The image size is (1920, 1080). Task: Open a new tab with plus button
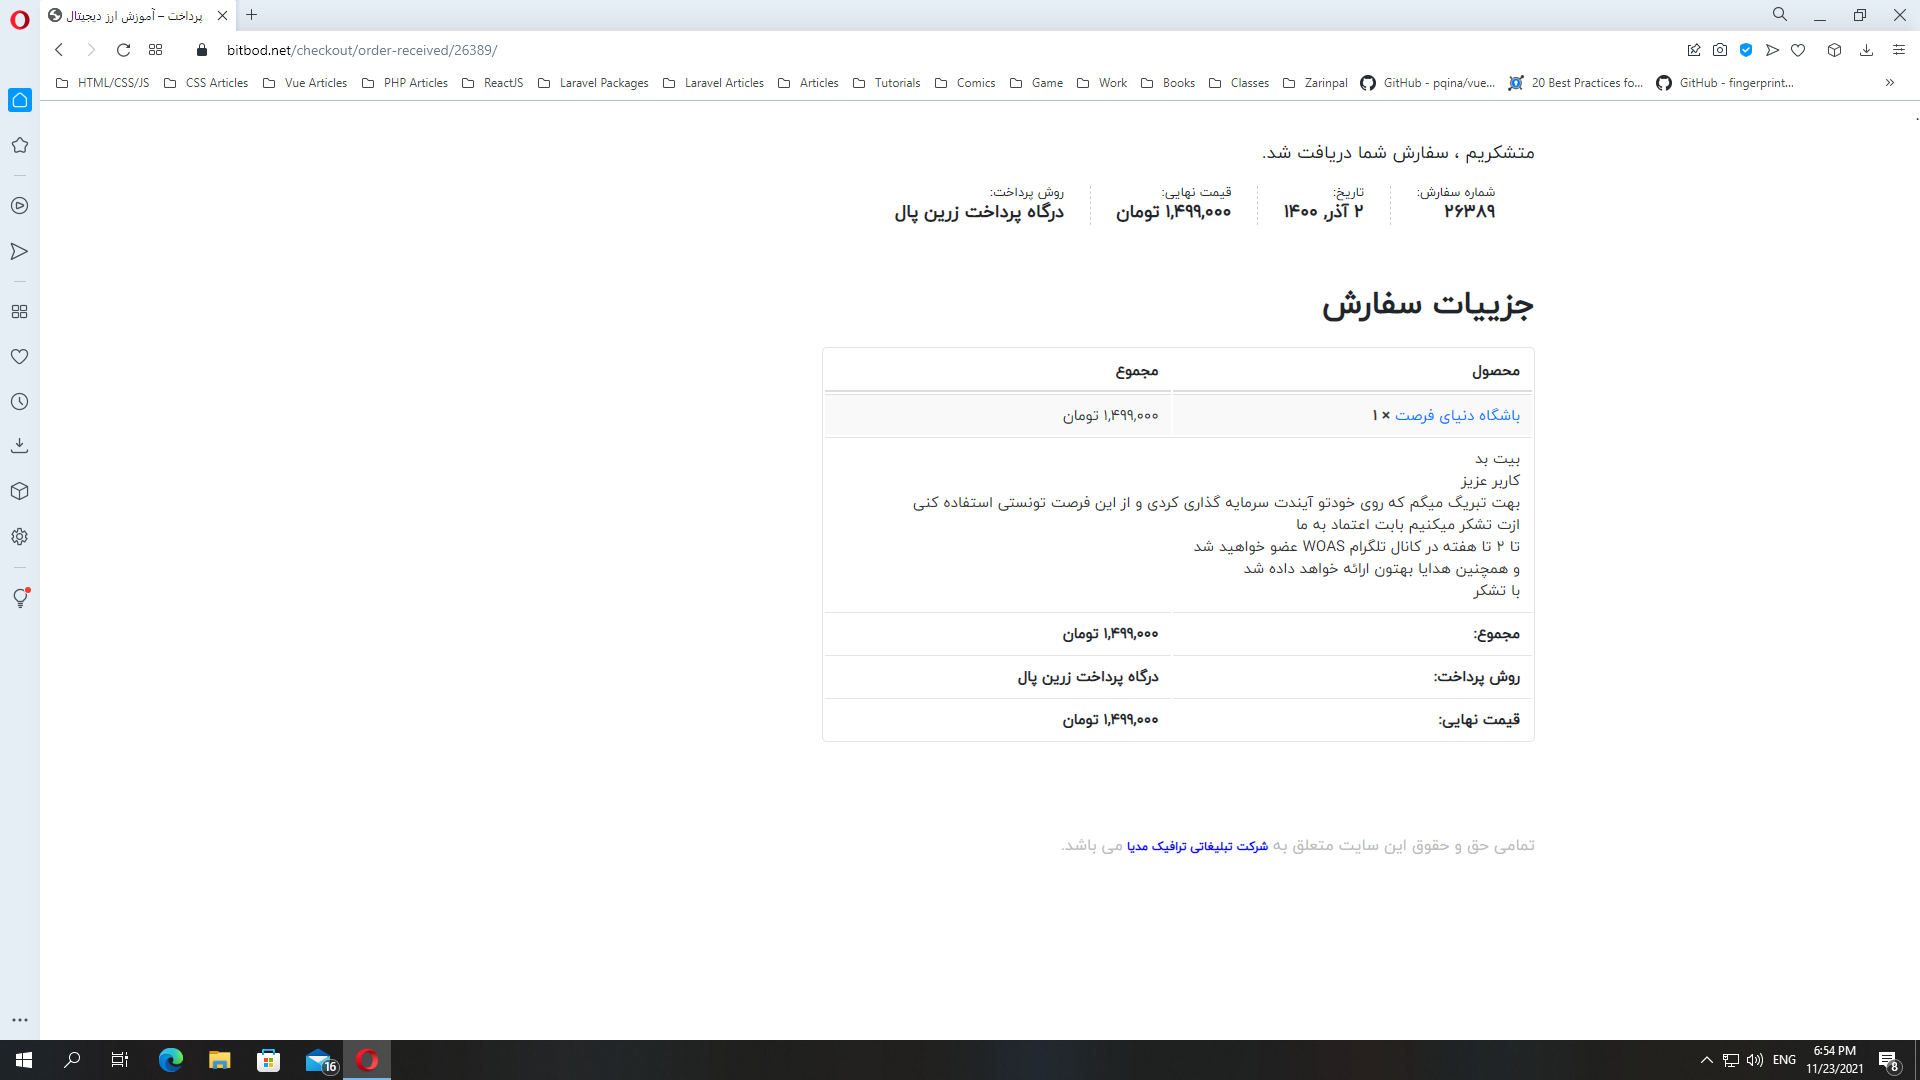252,15
